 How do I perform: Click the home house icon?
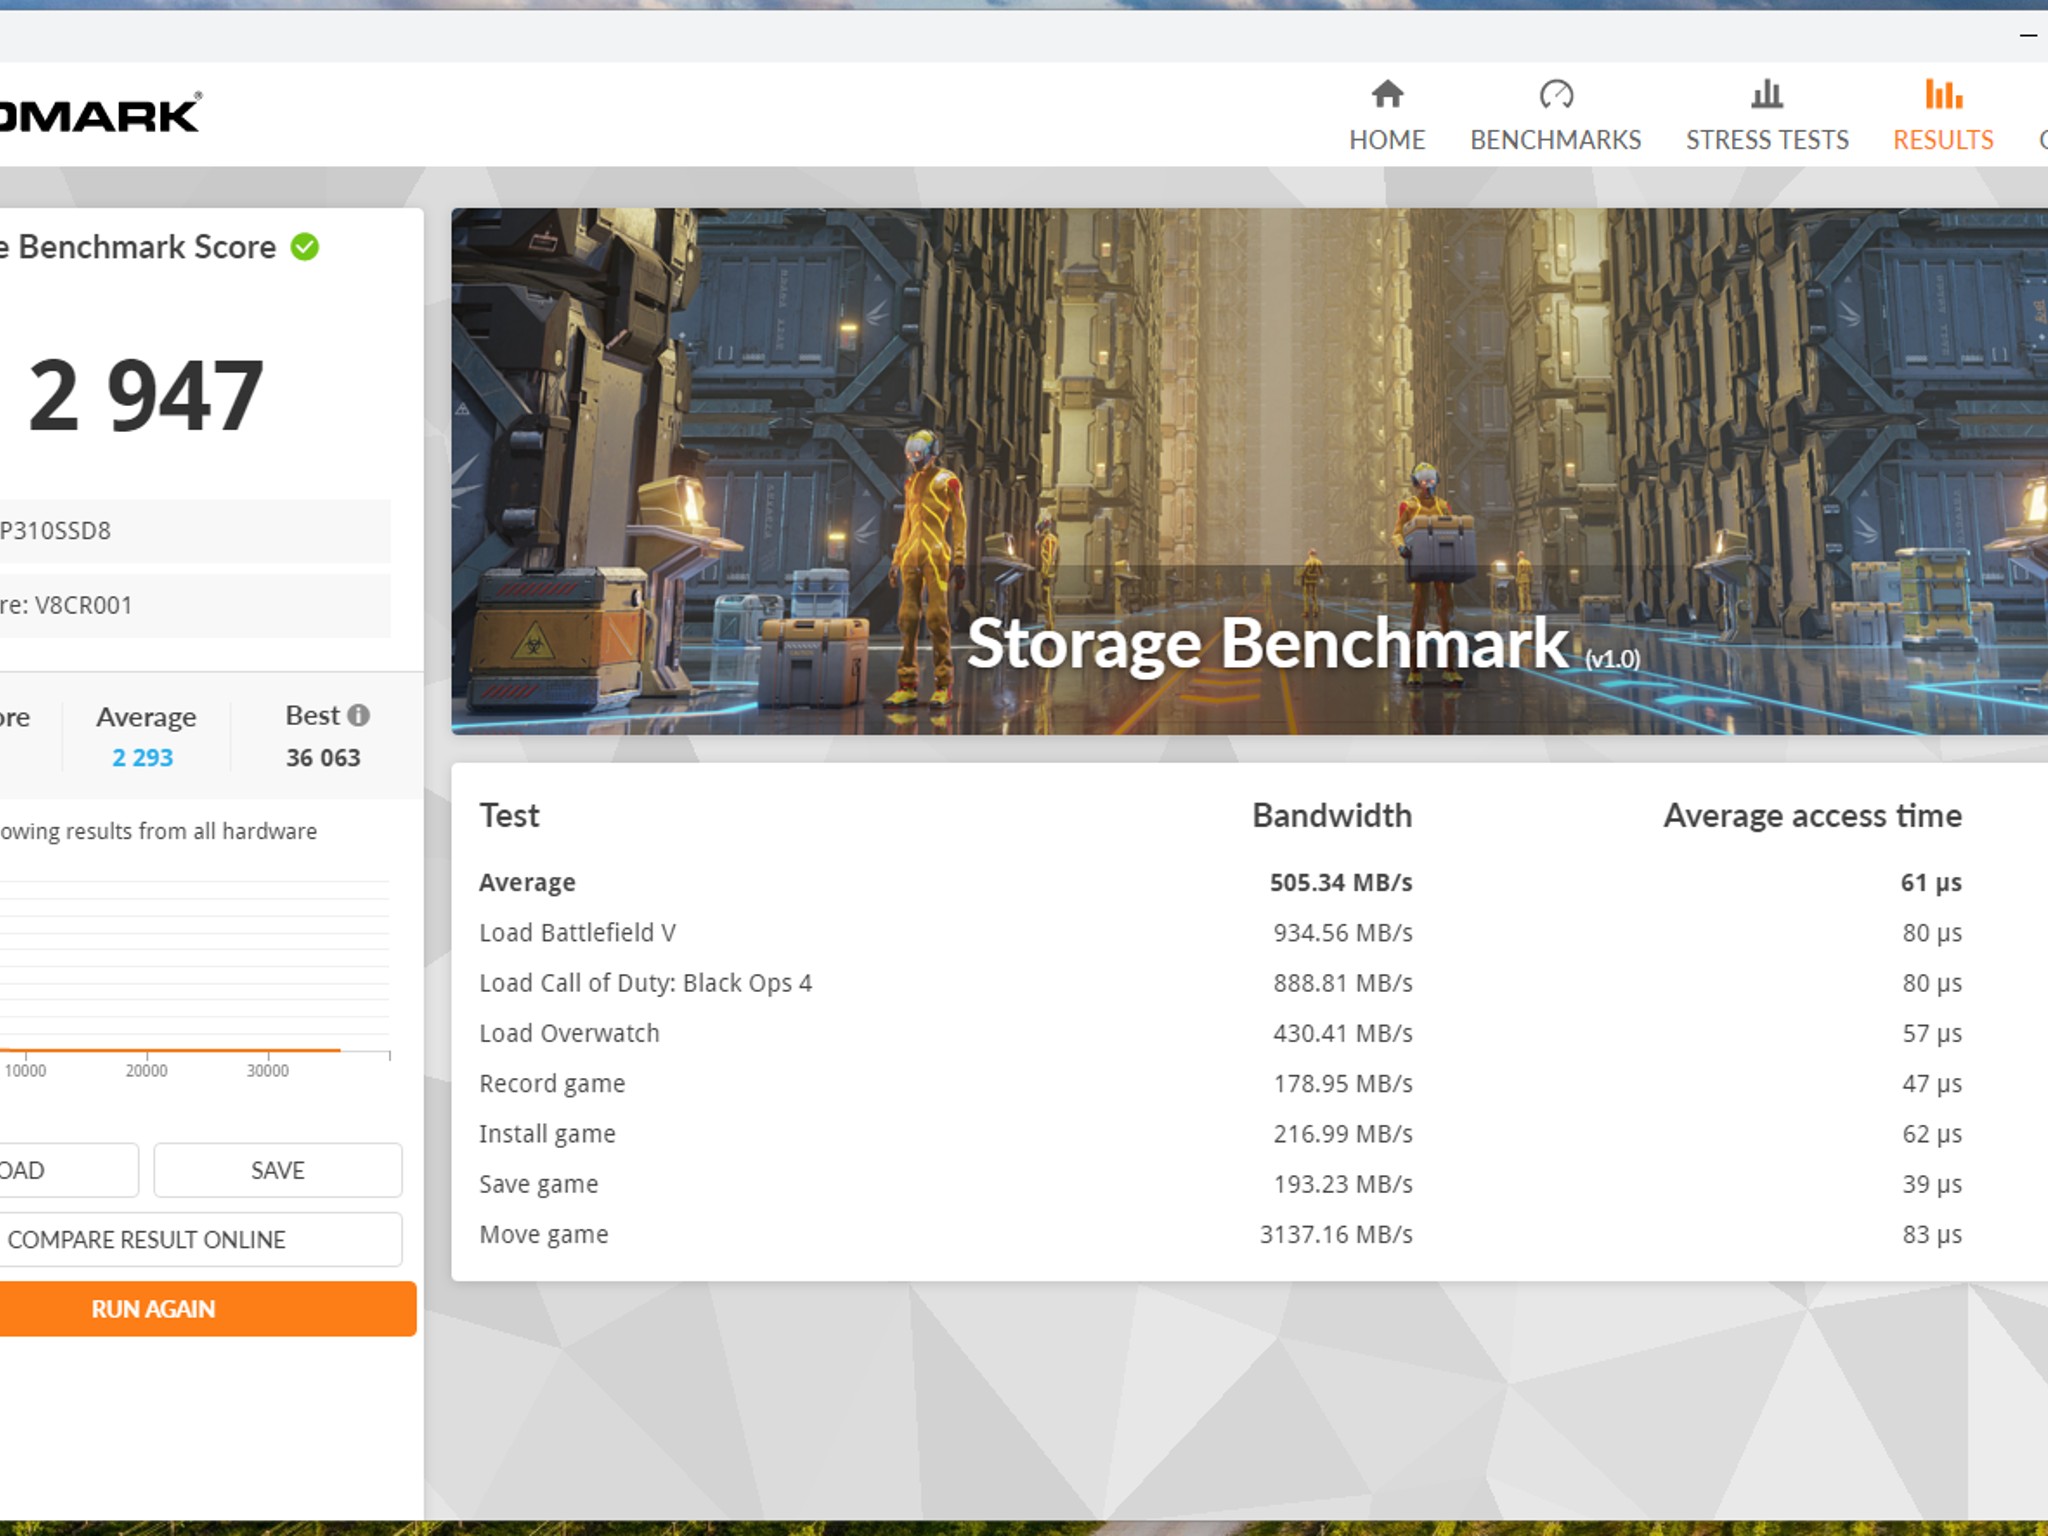1387,94
